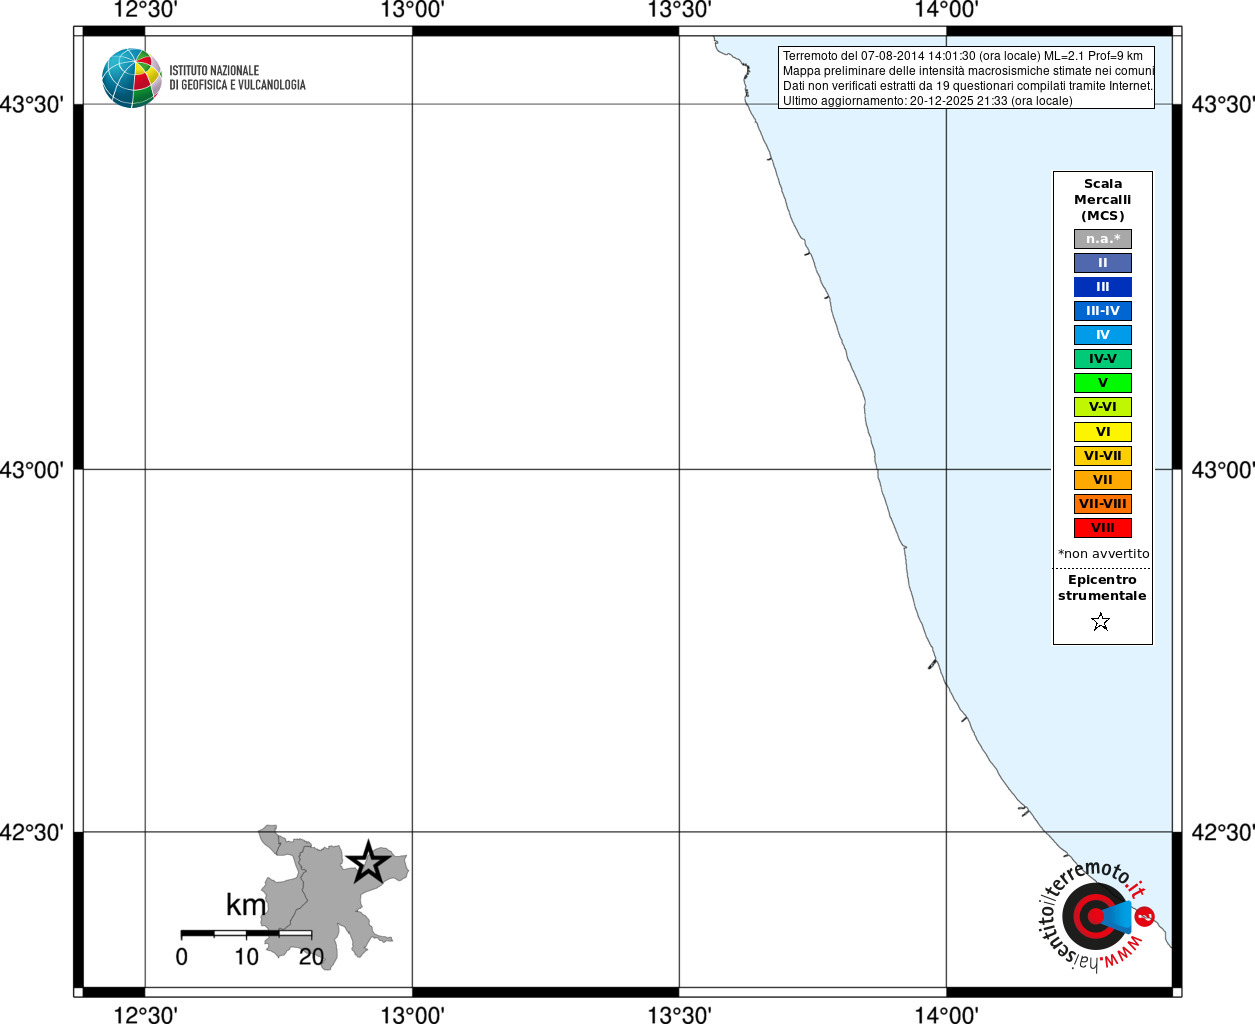
Task: Select the n.a.* gray legend swatch
Action: [1103, 239]
